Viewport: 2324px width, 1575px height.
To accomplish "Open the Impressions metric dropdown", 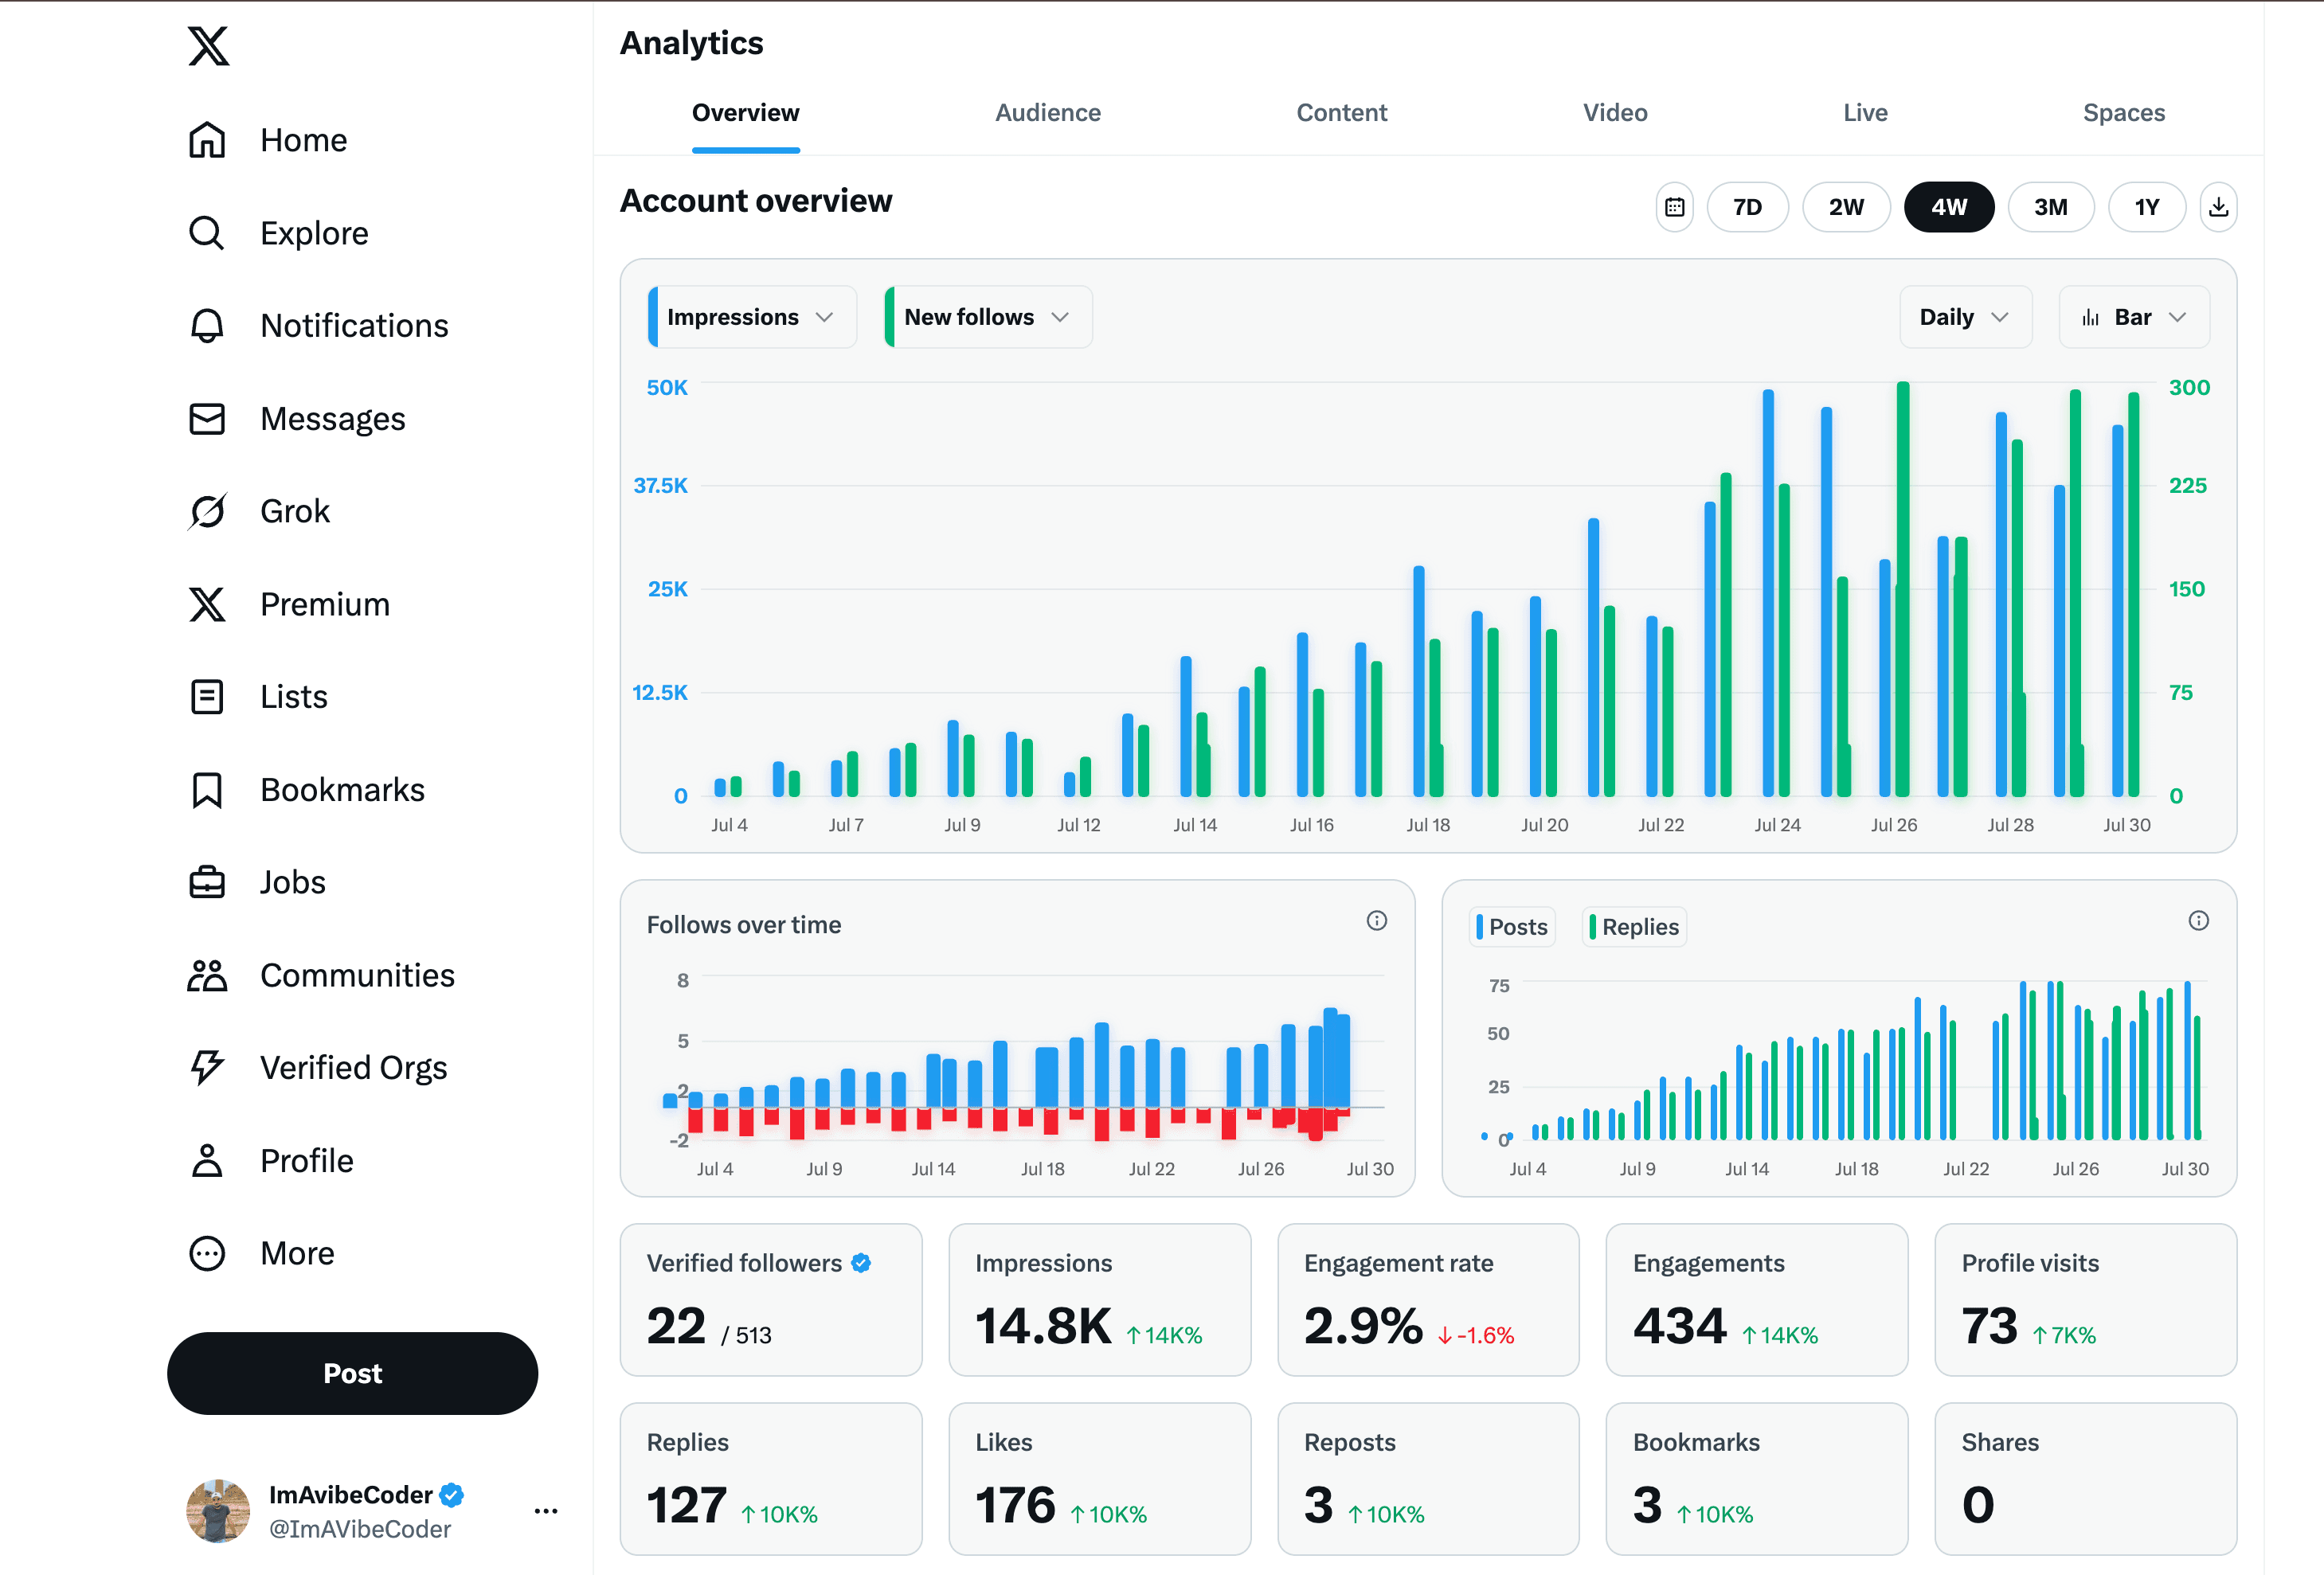I will click(x=750, y=316).
